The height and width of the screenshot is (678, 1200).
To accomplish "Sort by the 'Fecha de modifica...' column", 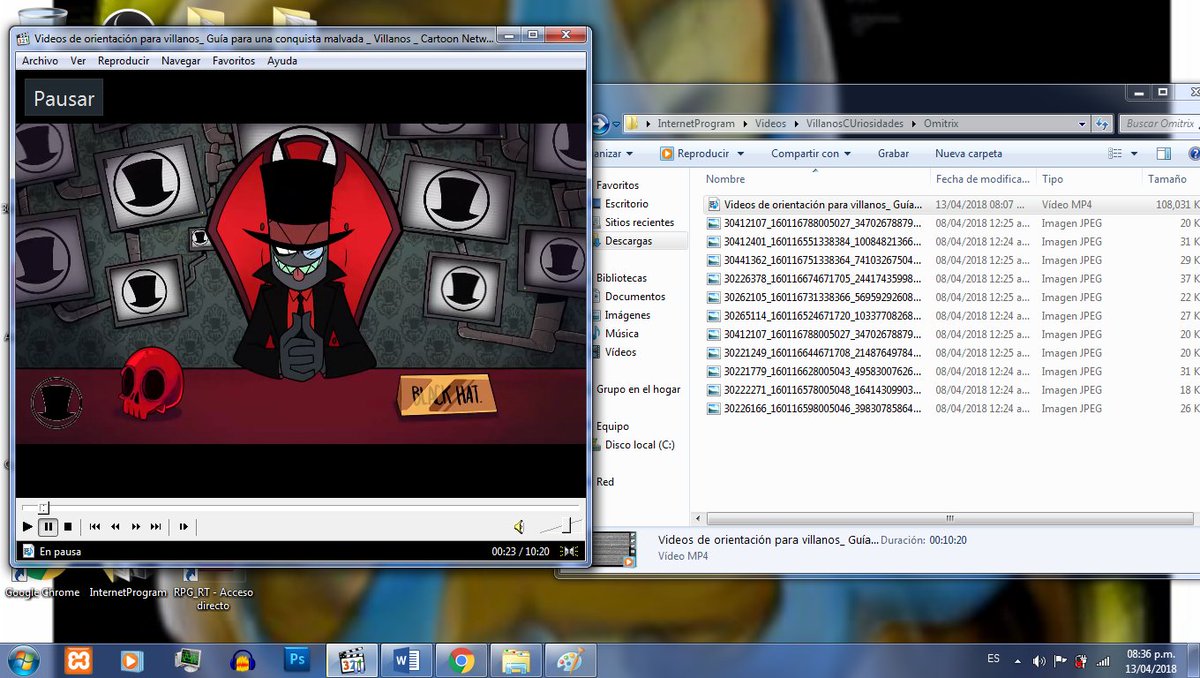I will point(982,179).
